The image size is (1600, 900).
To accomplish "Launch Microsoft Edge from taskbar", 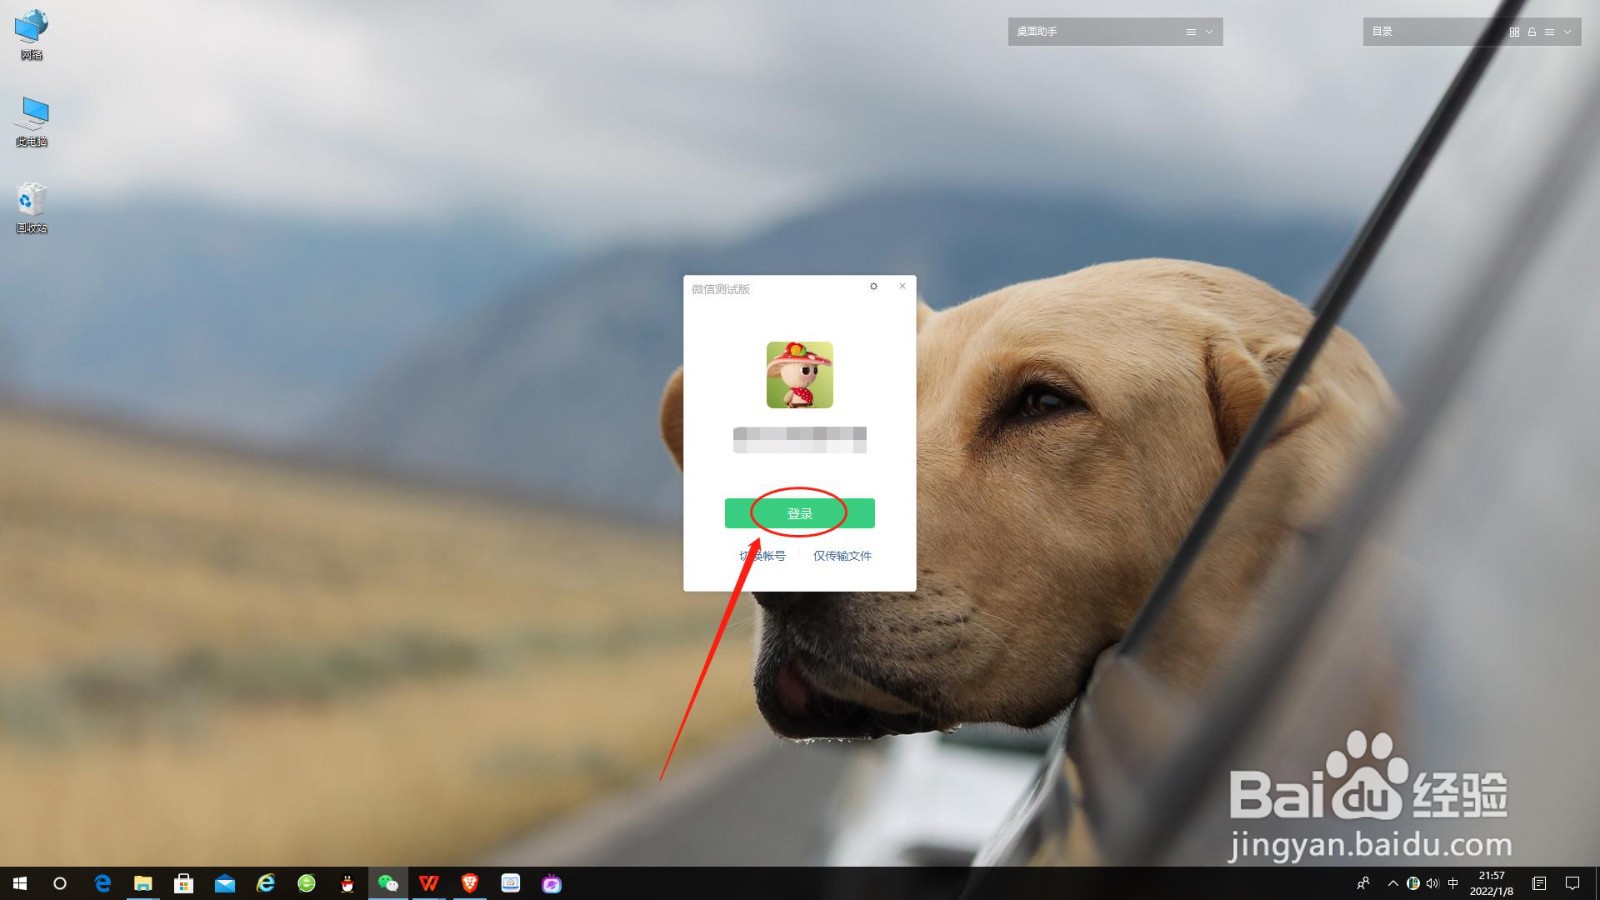I will pos(102,883).
